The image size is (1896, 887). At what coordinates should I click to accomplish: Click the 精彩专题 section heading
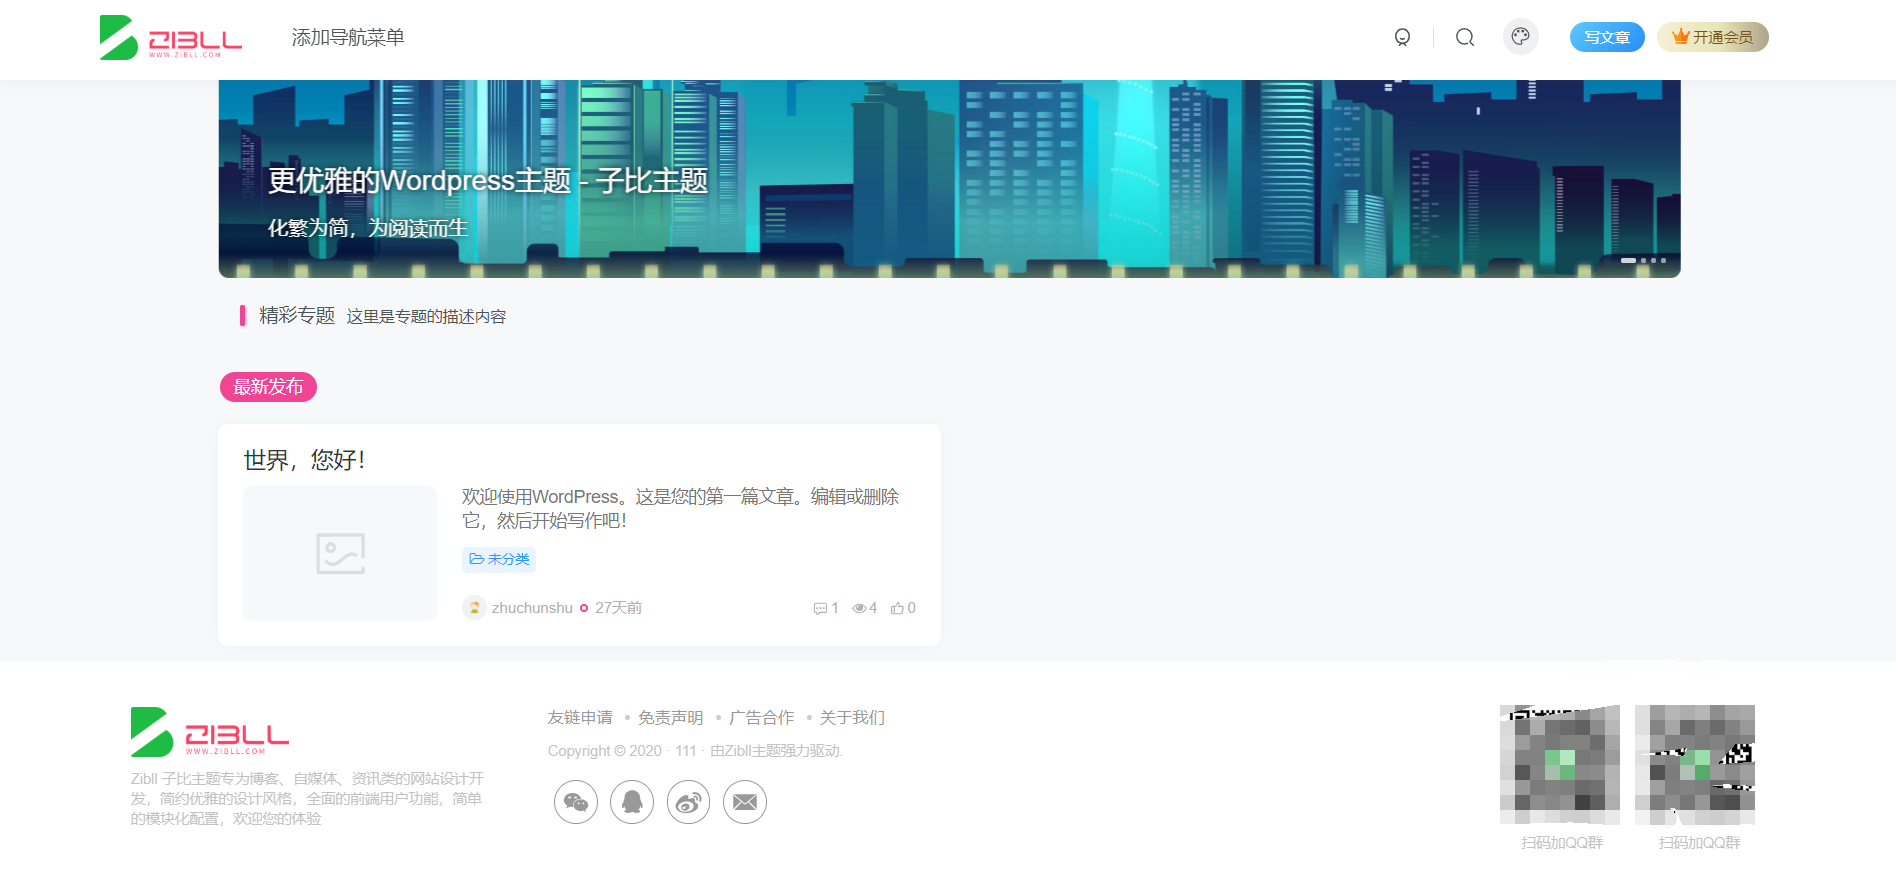297,316
